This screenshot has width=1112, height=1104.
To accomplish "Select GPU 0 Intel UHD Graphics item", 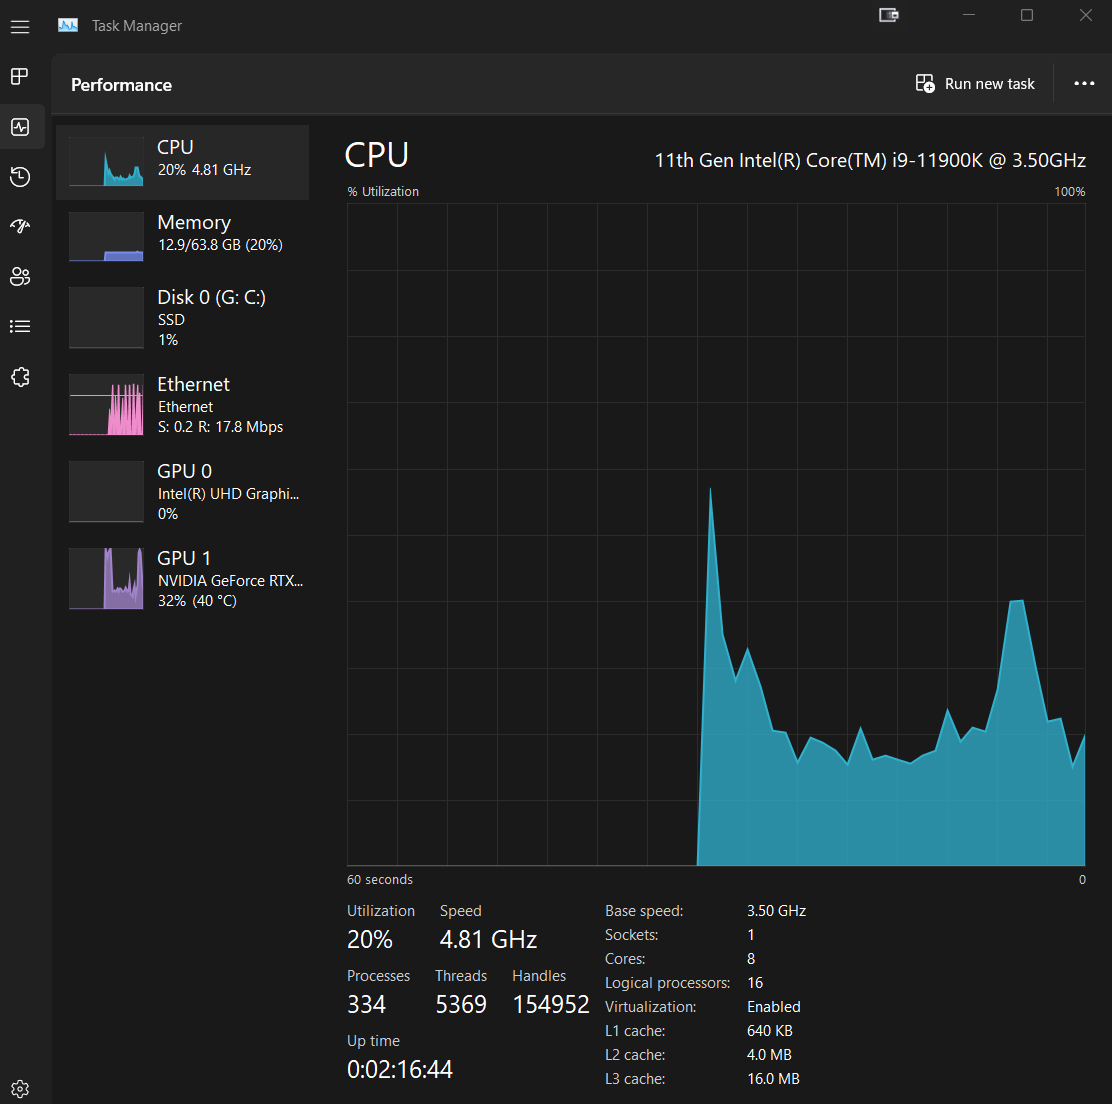I will [182, 492].
